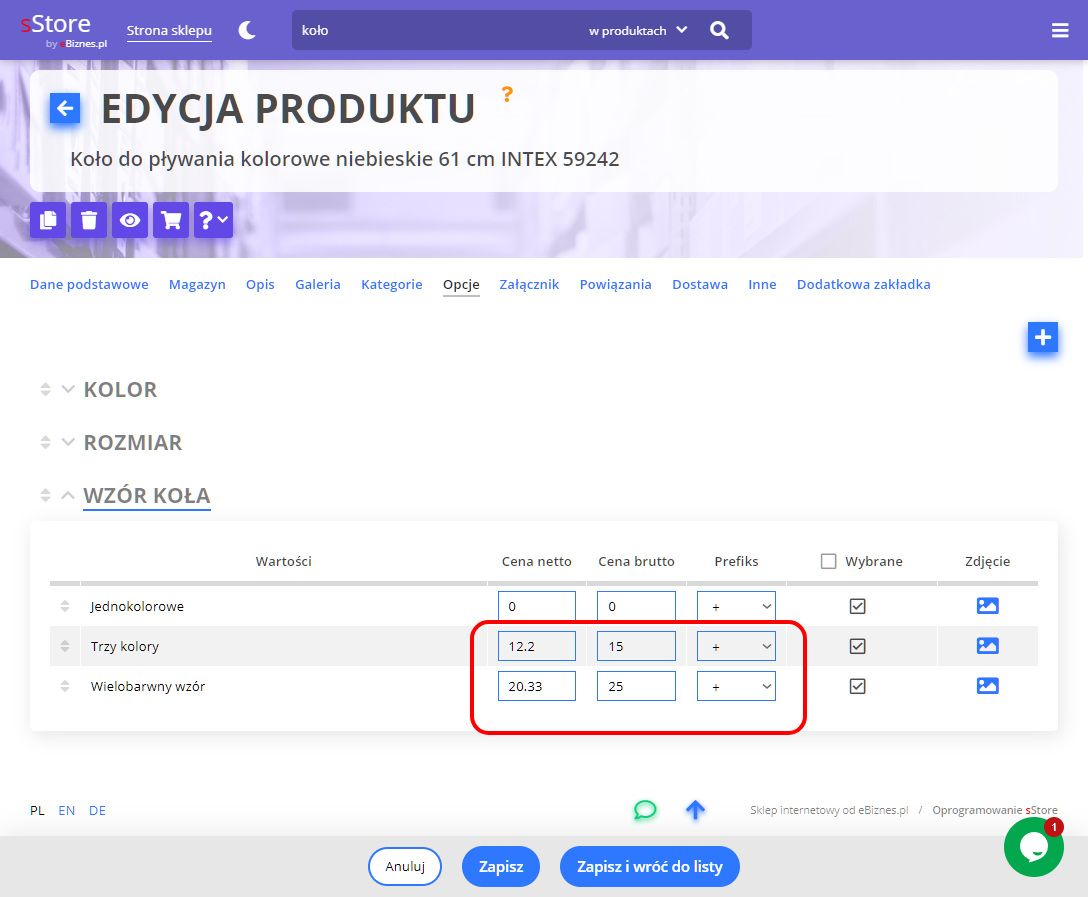This screenshot has width=1088, height=897.
Task: Click the Zapisz button
Action: 501,866
